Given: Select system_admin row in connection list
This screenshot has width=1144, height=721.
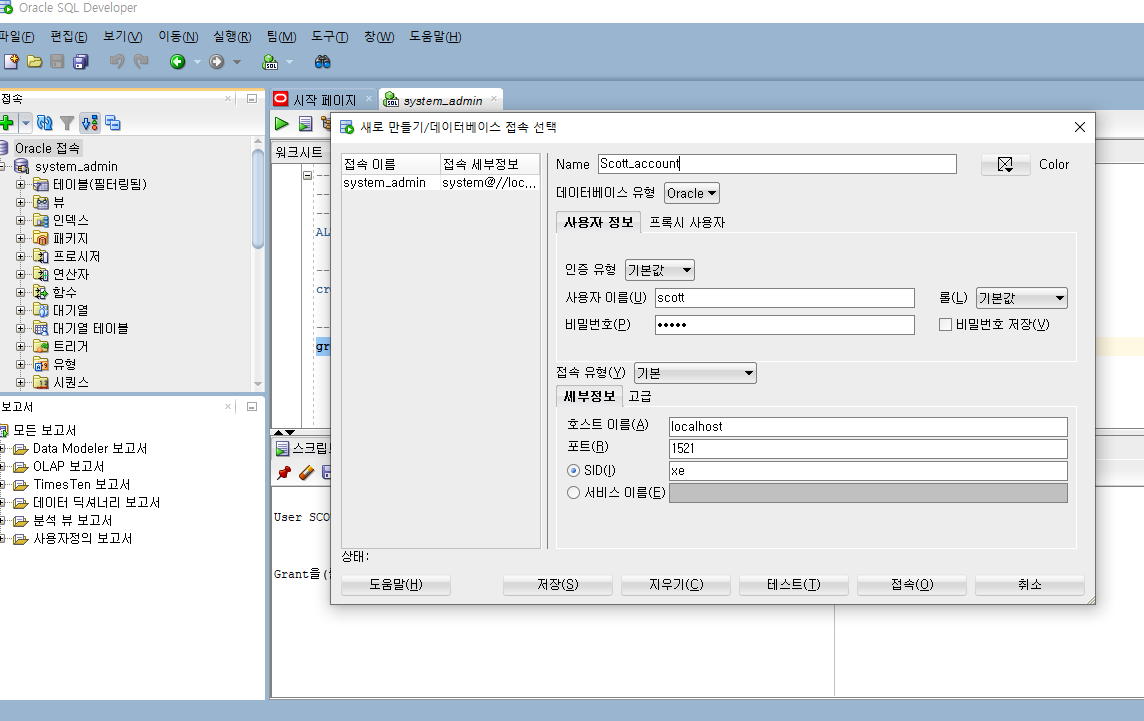Looking at the screenshot, I should pyautogui.click(x=441, y=182).
